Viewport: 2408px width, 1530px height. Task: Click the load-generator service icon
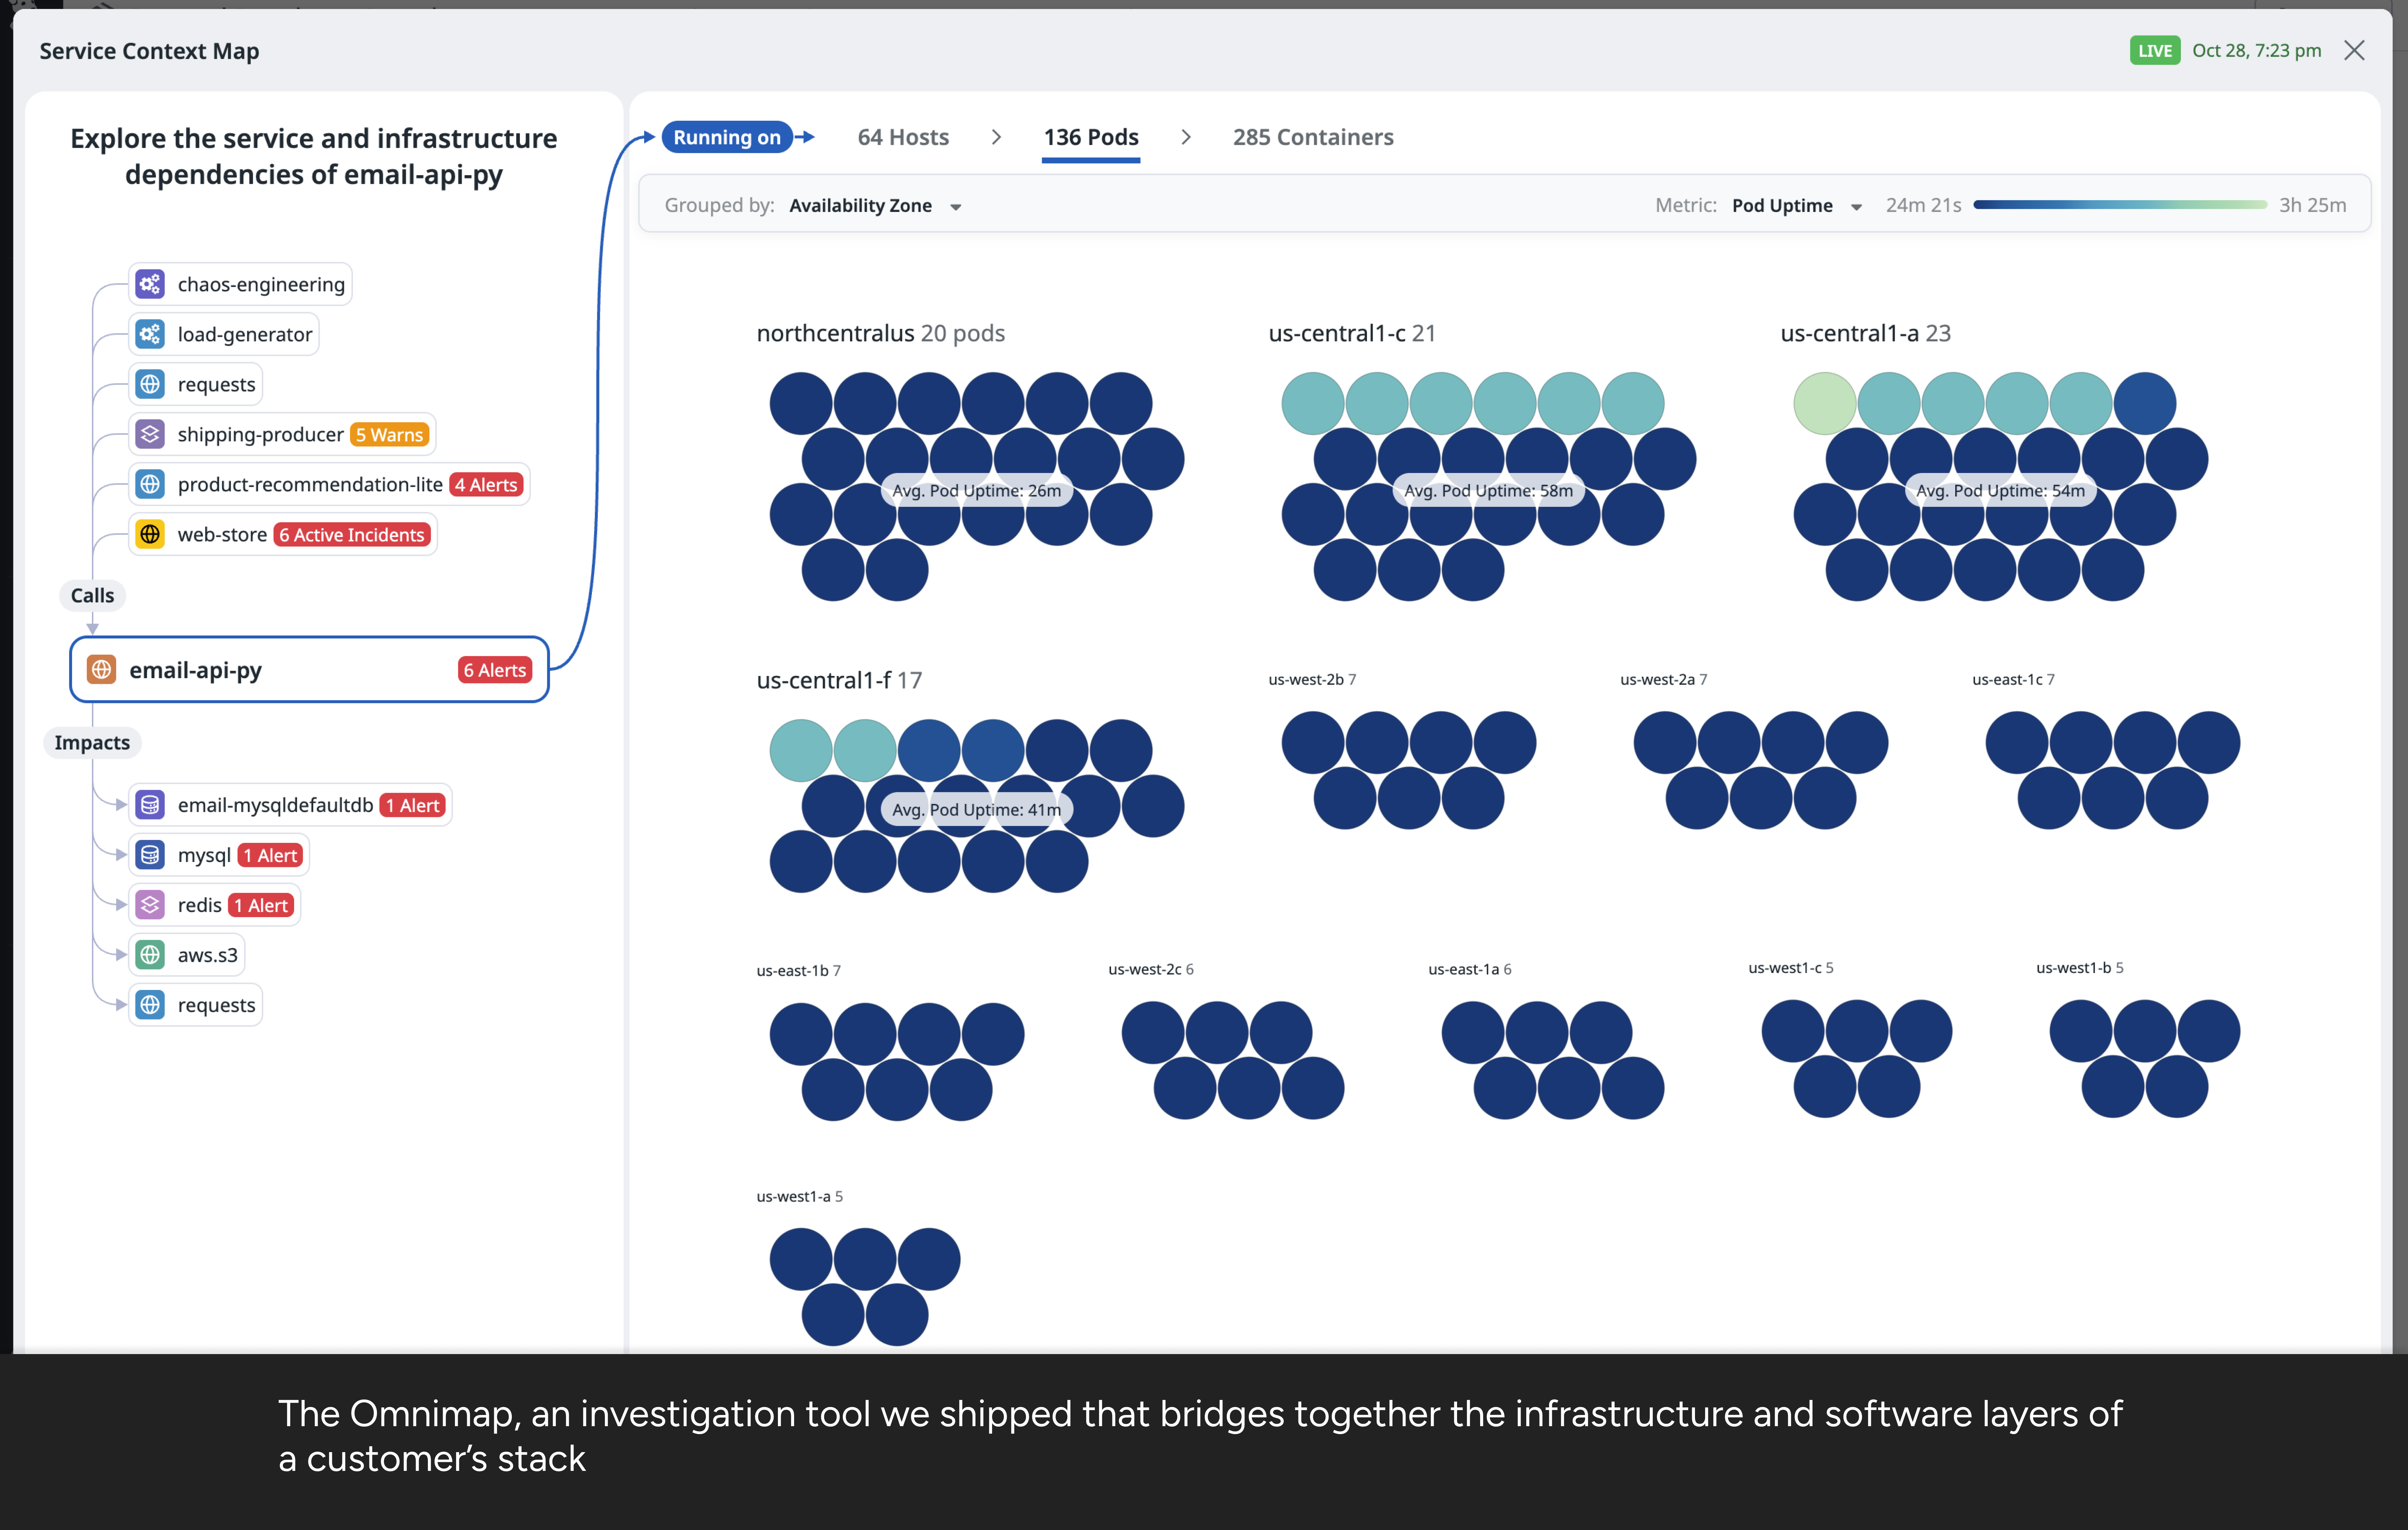(x=150, y=334)
